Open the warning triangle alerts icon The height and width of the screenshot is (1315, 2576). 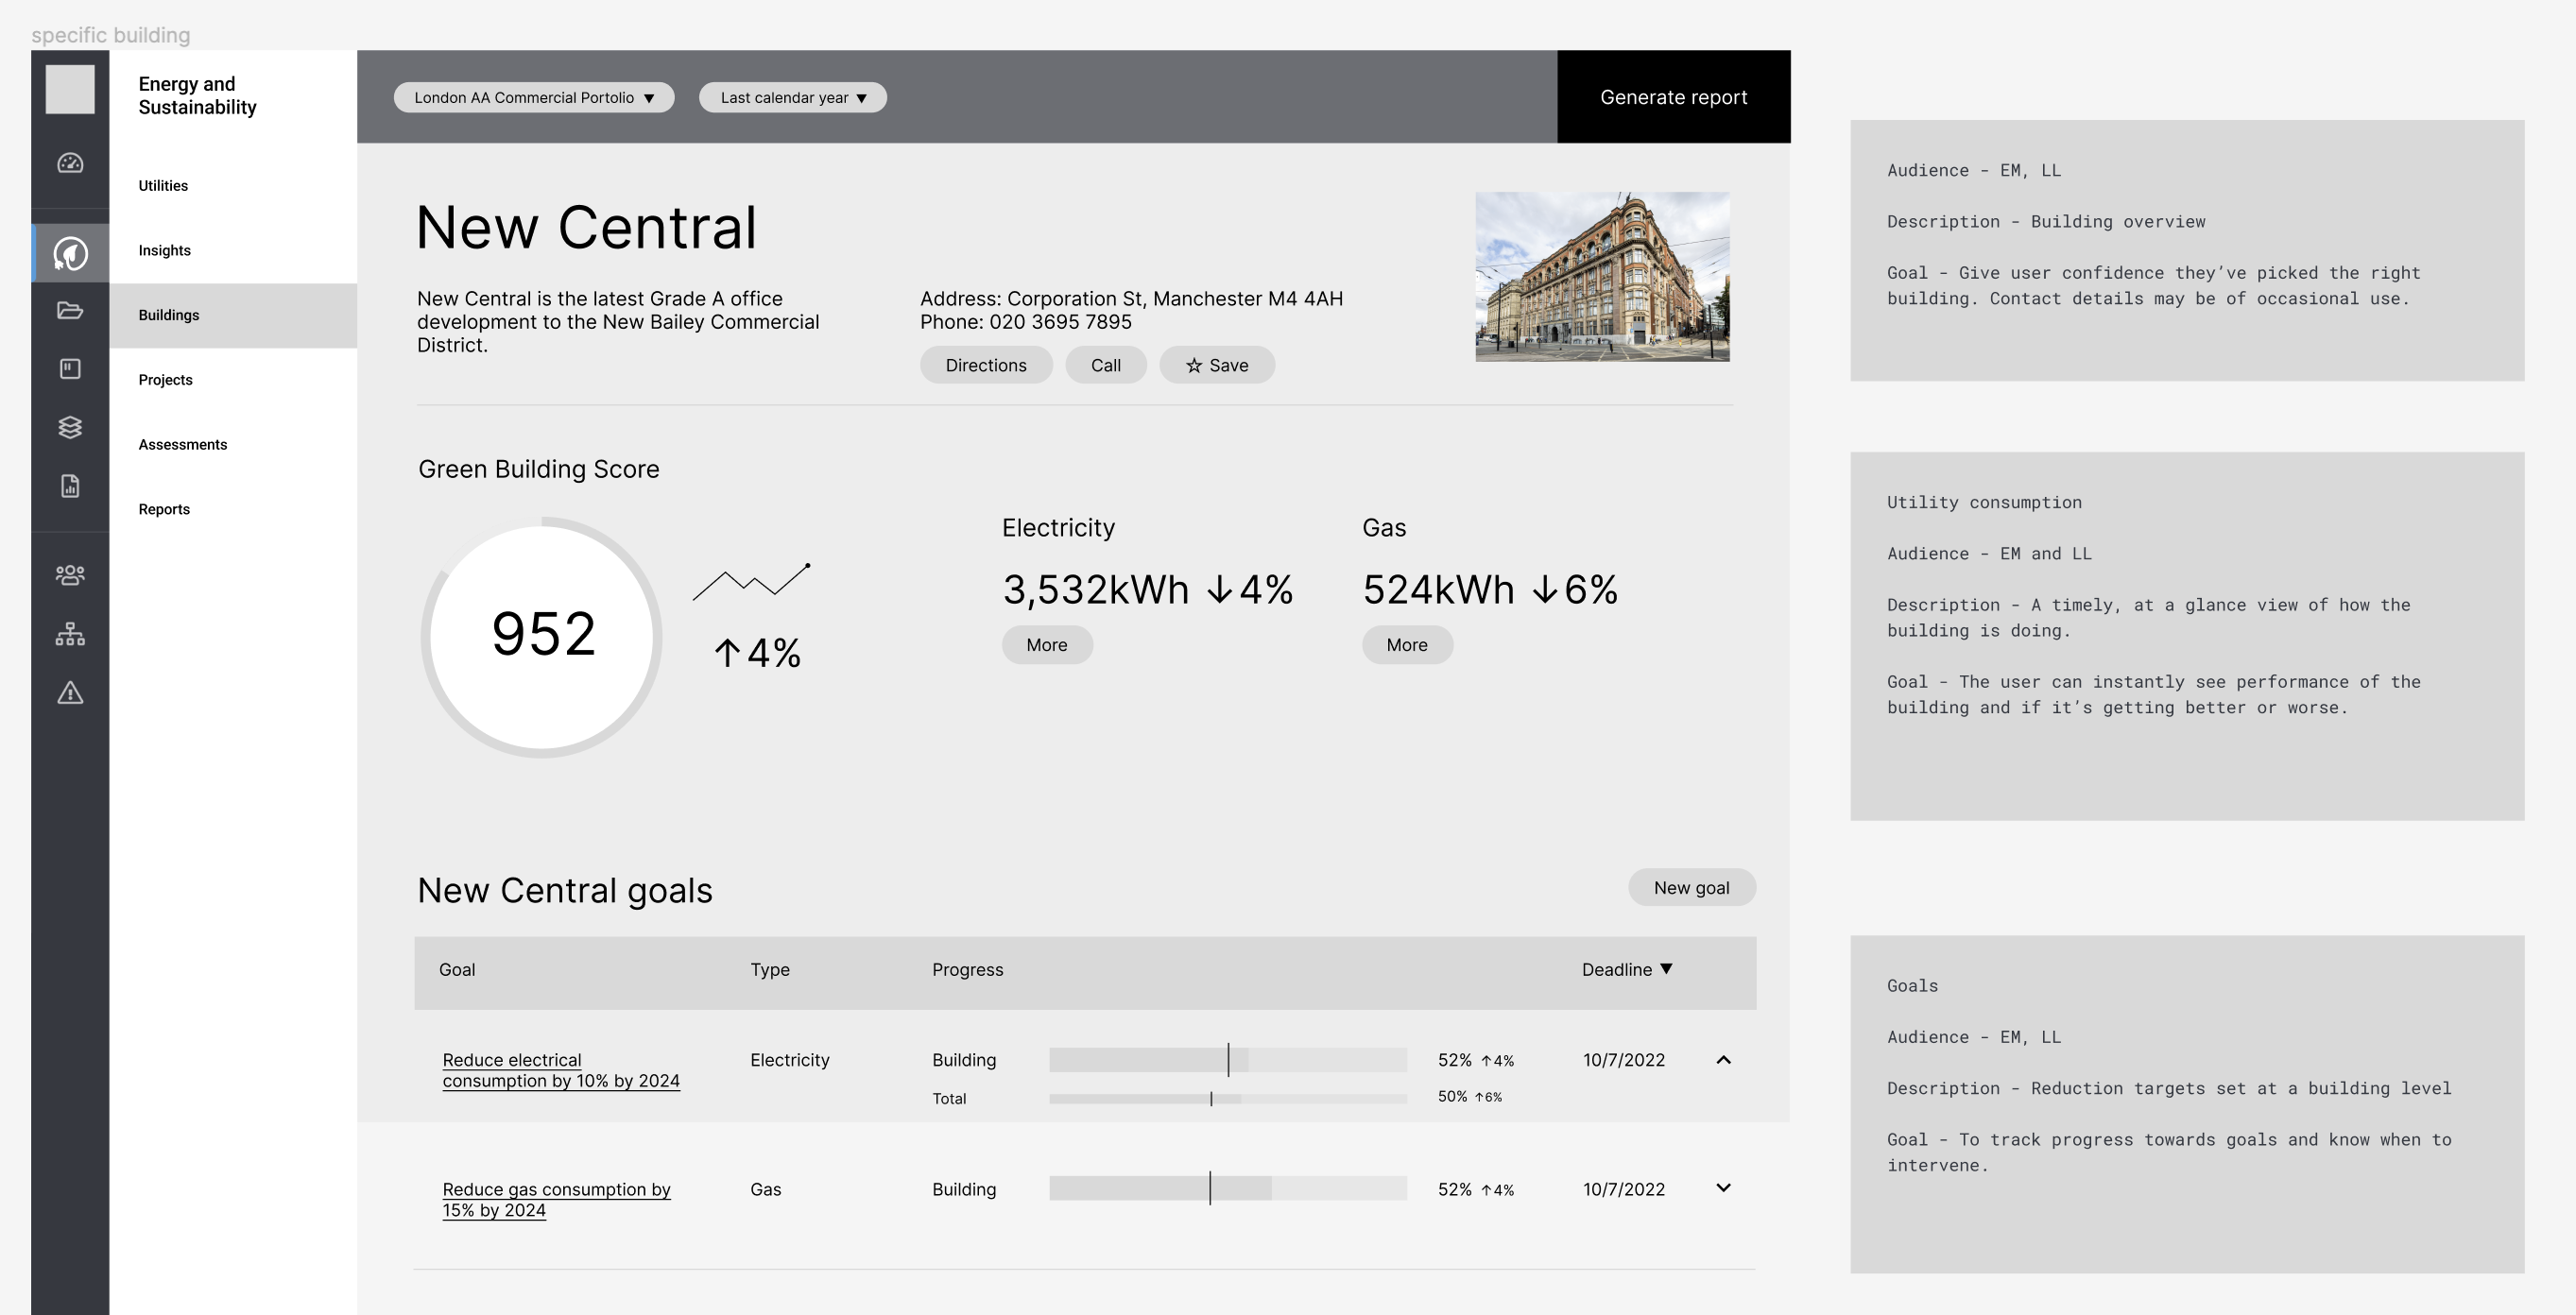click(70, 692)
